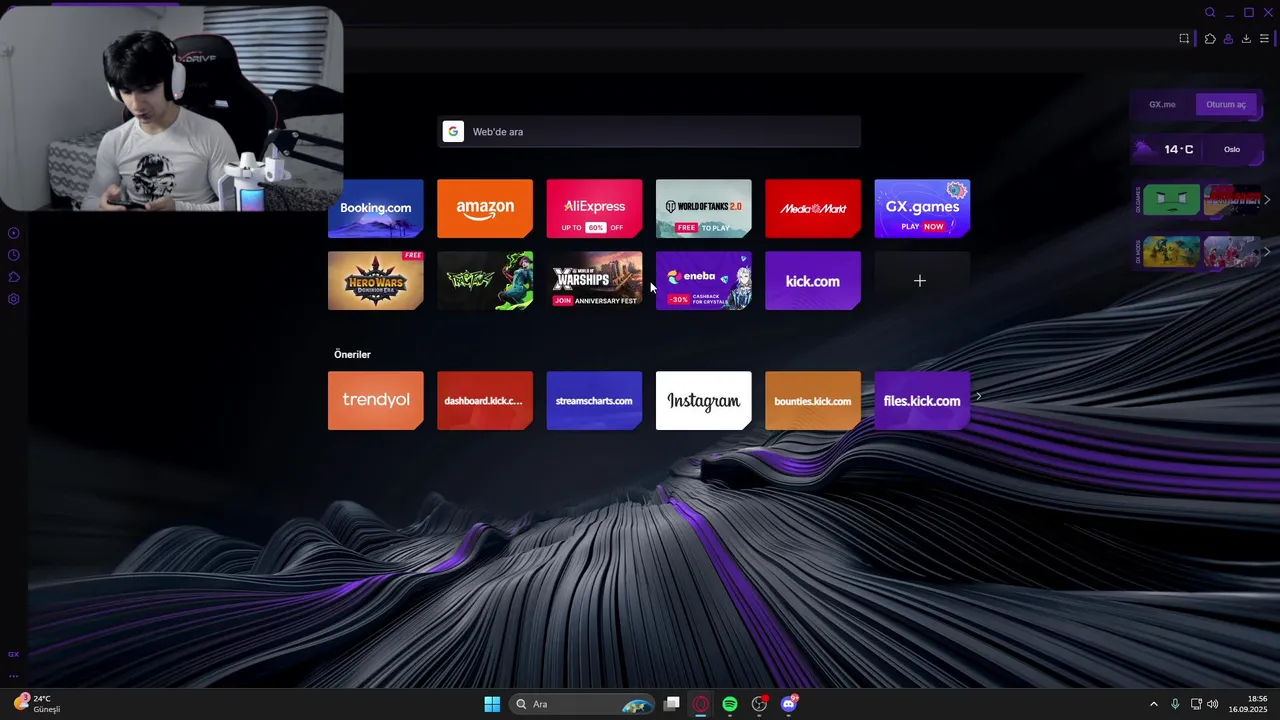Open the second GX Mods thumbnail
The width and height of the screenshot is (1280, 720).
coord(1232,252)
